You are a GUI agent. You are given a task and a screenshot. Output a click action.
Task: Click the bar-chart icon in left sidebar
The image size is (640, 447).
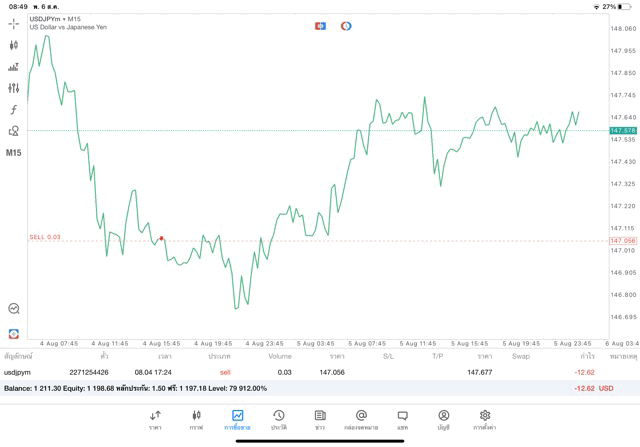[x=14, y=67]
